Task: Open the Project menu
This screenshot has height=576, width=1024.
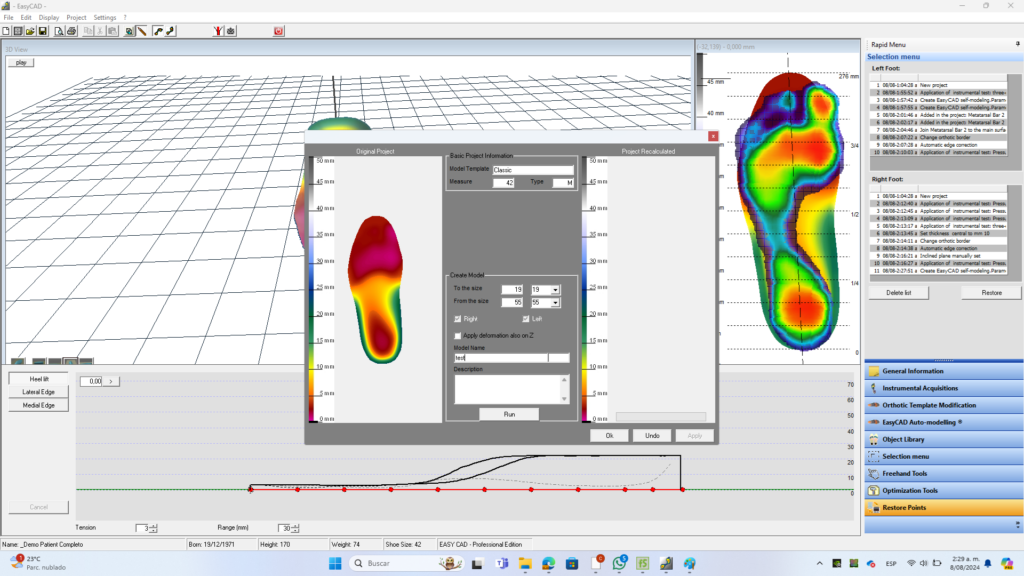Action: 76,18
